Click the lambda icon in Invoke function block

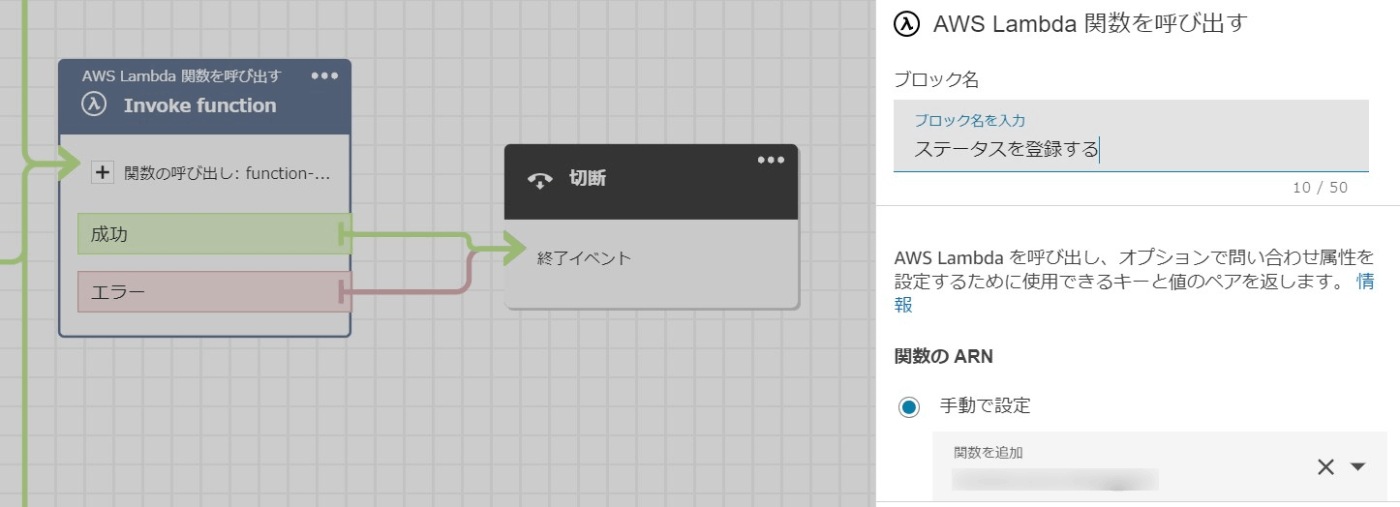point(94,105)
